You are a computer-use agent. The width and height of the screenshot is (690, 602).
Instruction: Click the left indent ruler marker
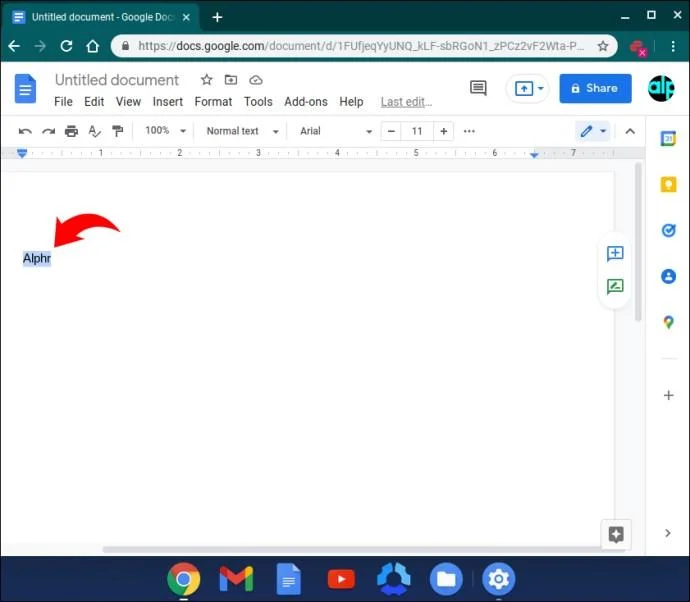(22, 153)
